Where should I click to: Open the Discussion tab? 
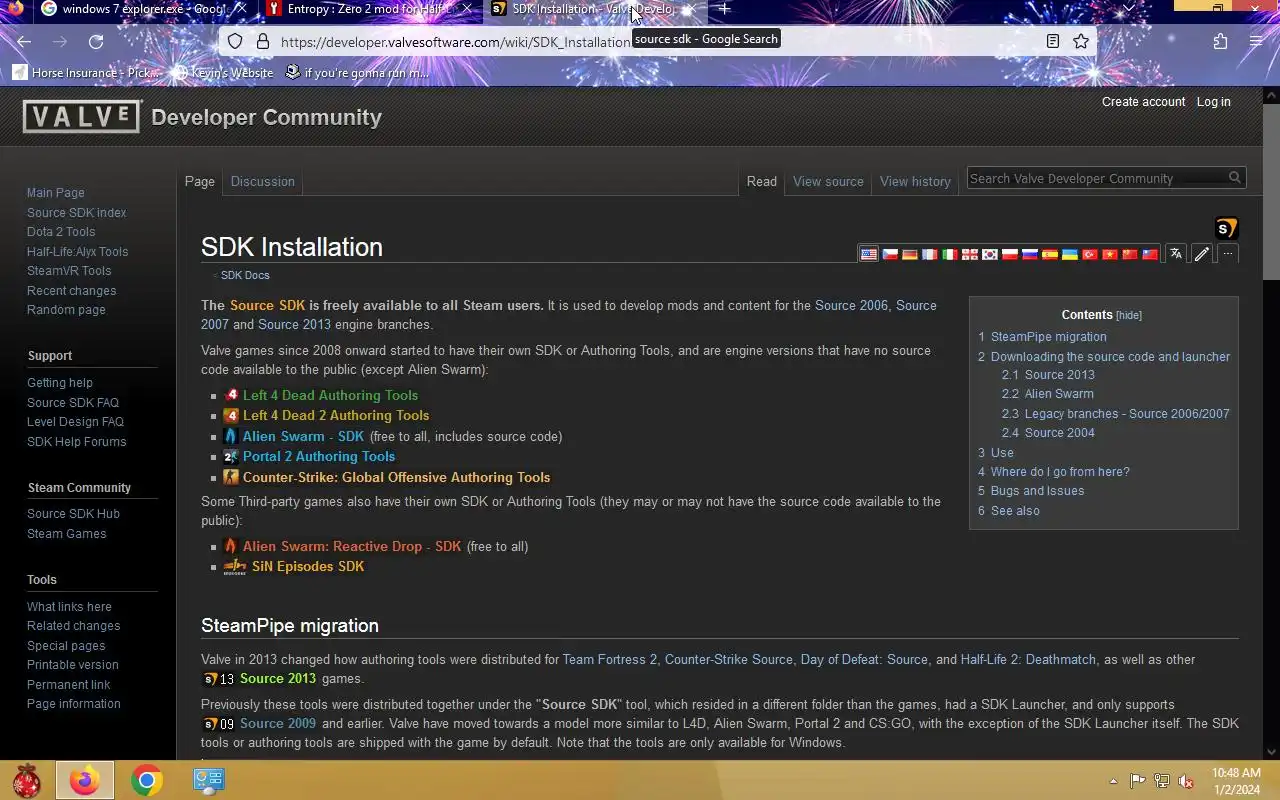(x=263, y=181)
